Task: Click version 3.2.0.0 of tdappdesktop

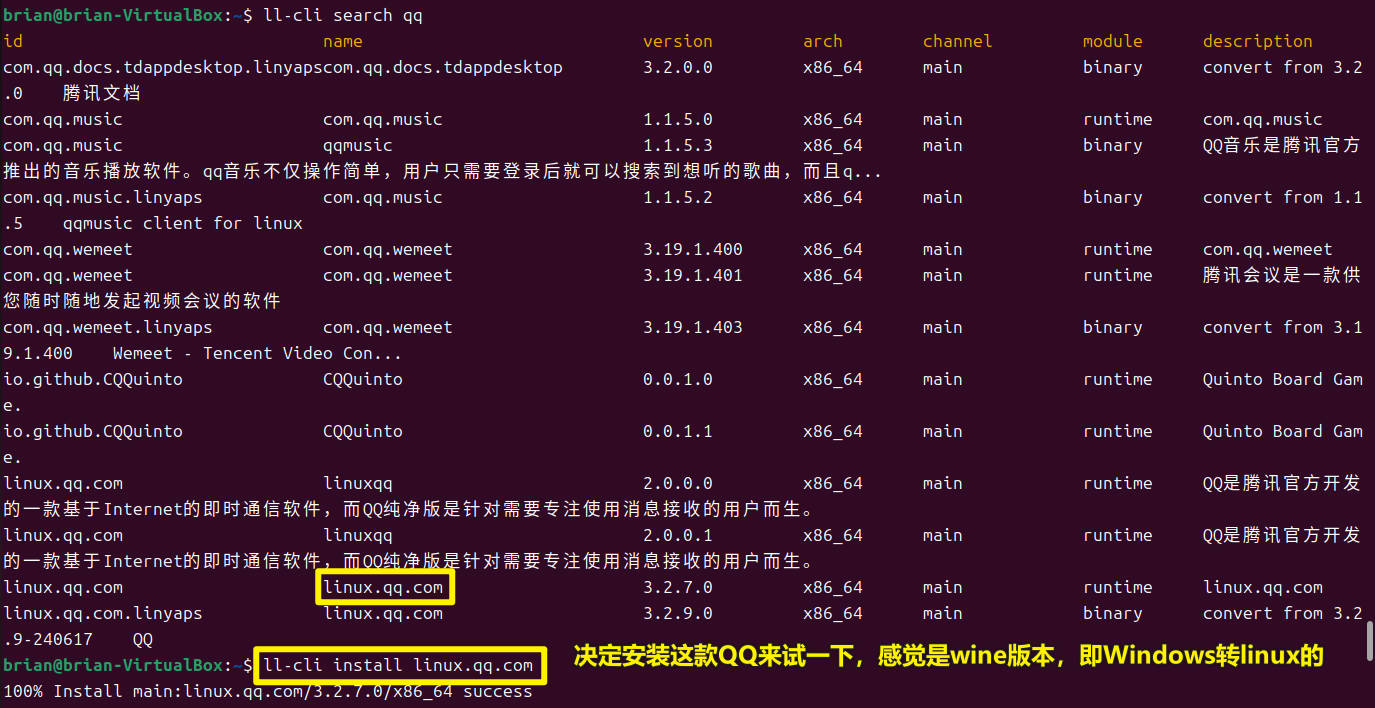Action: pyautogui.click(x=678, y=68)
